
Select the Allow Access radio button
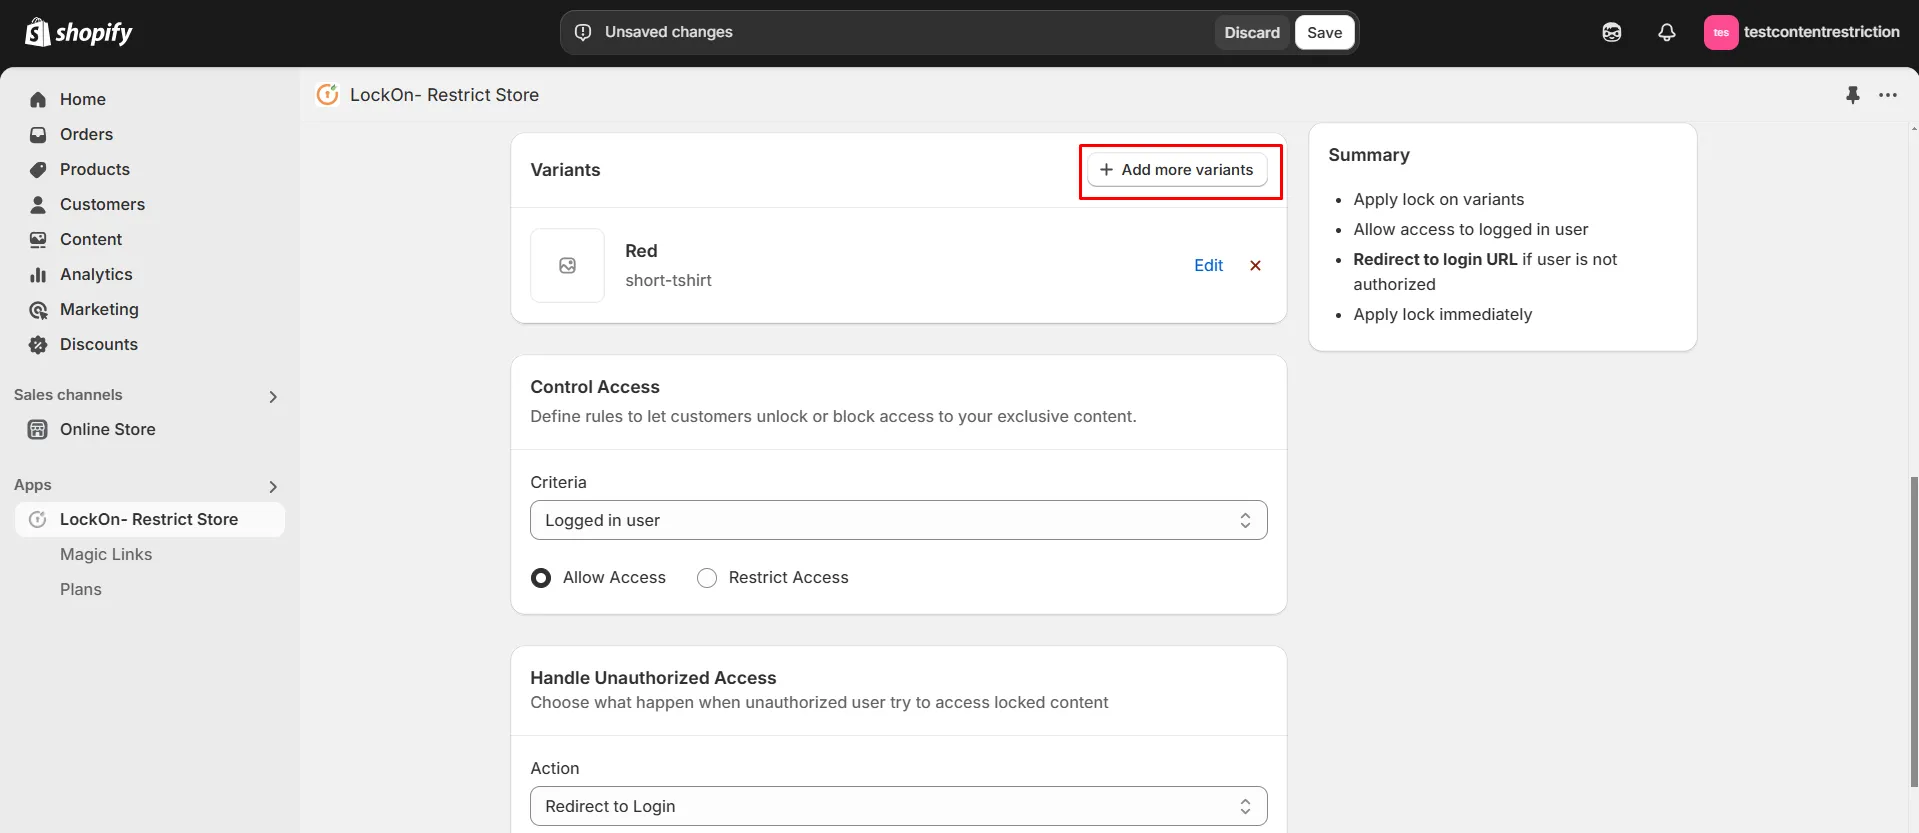(x=541, y=577)
